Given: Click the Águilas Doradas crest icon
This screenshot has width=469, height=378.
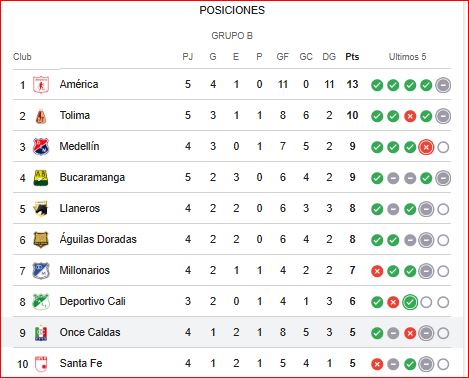Looking at the screenshot, I should click(41, 239).
